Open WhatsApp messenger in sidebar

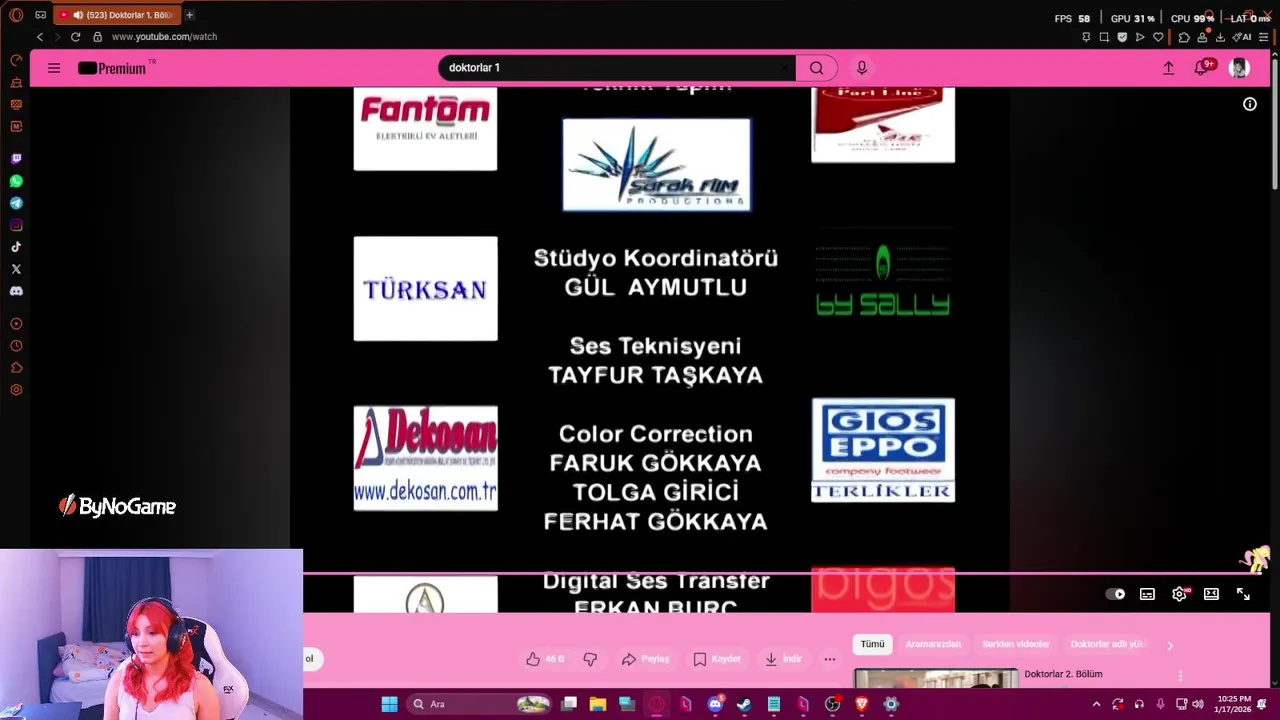pyautogui.click(x=16, y=181)
